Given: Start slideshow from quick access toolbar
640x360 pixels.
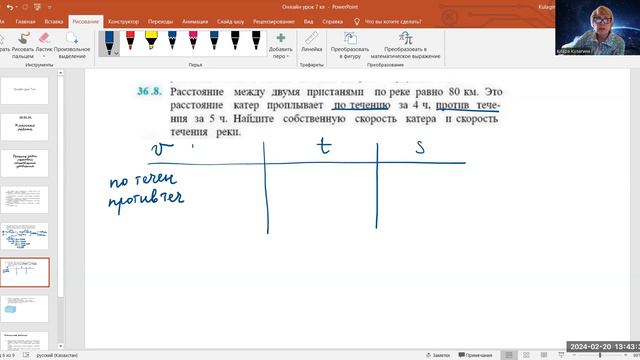Looking at the screenshot, I should point(37,7).
